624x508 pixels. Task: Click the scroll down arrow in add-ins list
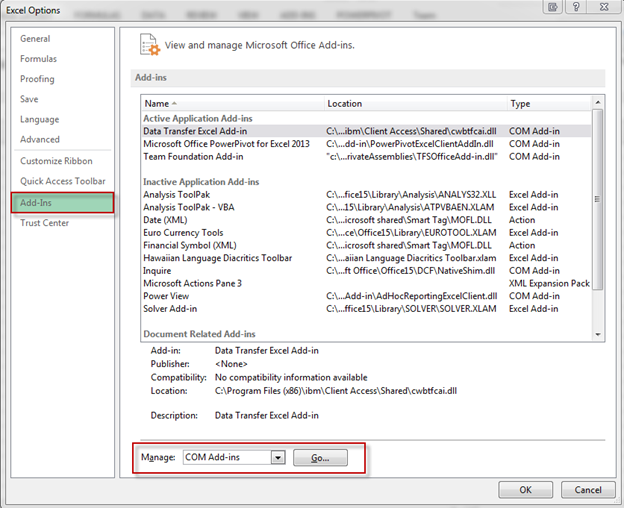(x=598, y=335)
